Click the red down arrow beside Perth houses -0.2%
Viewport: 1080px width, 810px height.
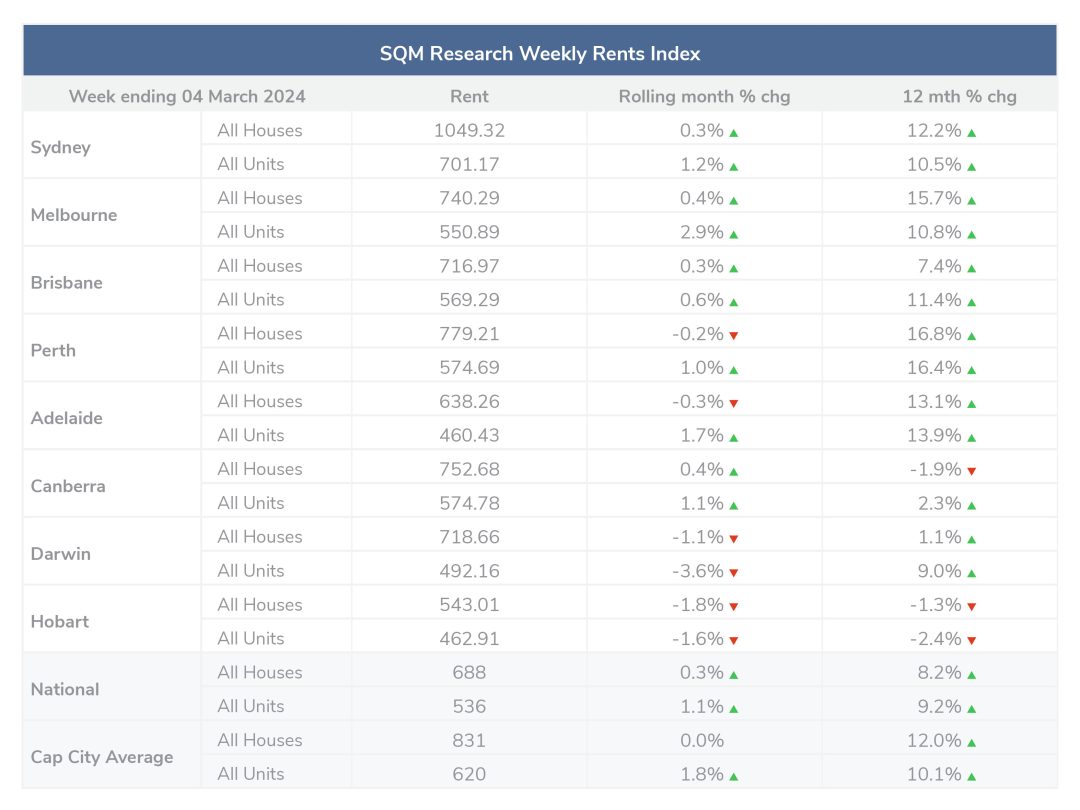click(x=734, y=335)
